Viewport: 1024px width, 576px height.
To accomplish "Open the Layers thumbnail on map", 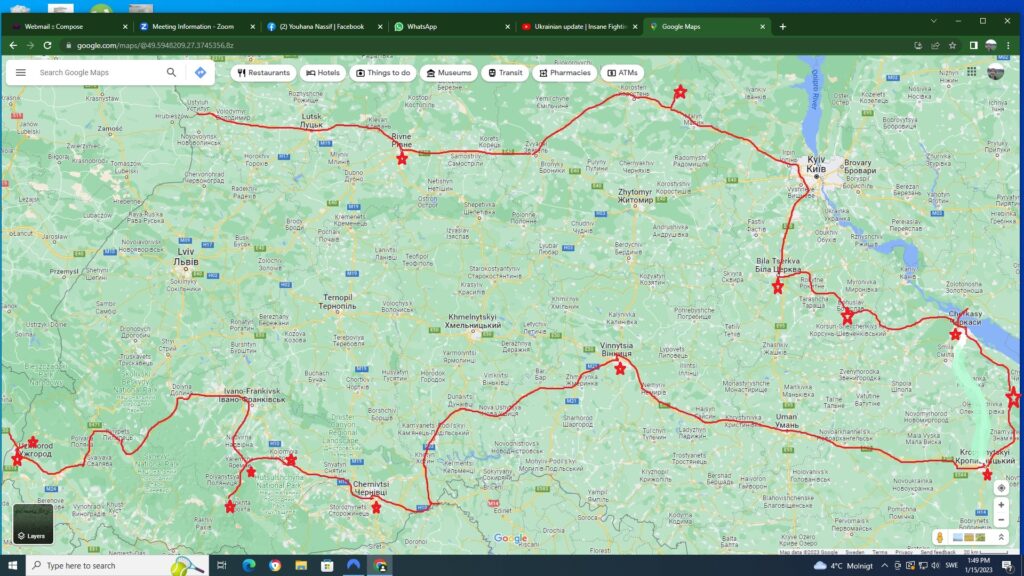I will 33,523.
